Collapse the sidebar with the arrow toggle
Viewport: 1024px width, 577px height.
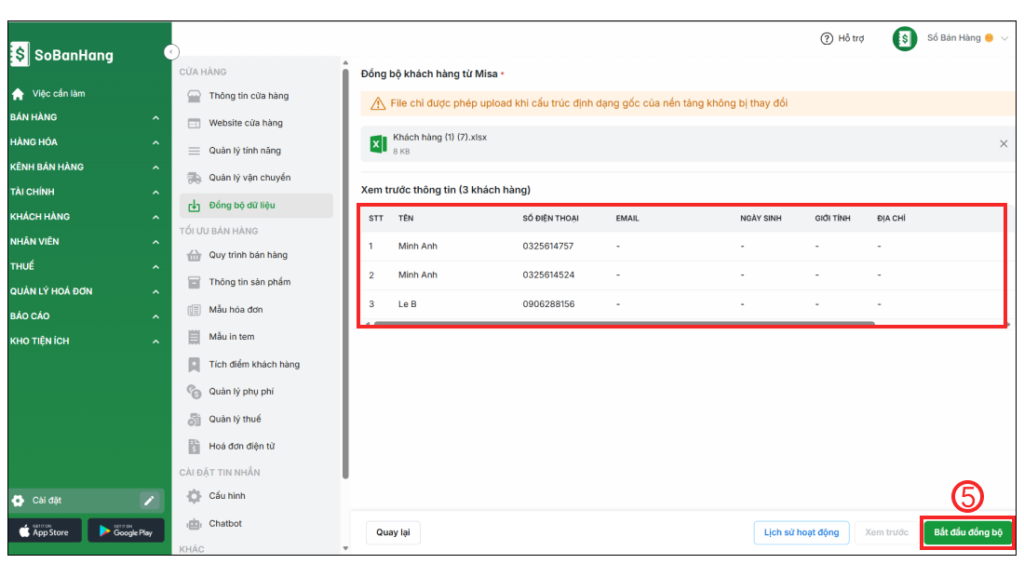pyautogui.click(x=171, y=52)
